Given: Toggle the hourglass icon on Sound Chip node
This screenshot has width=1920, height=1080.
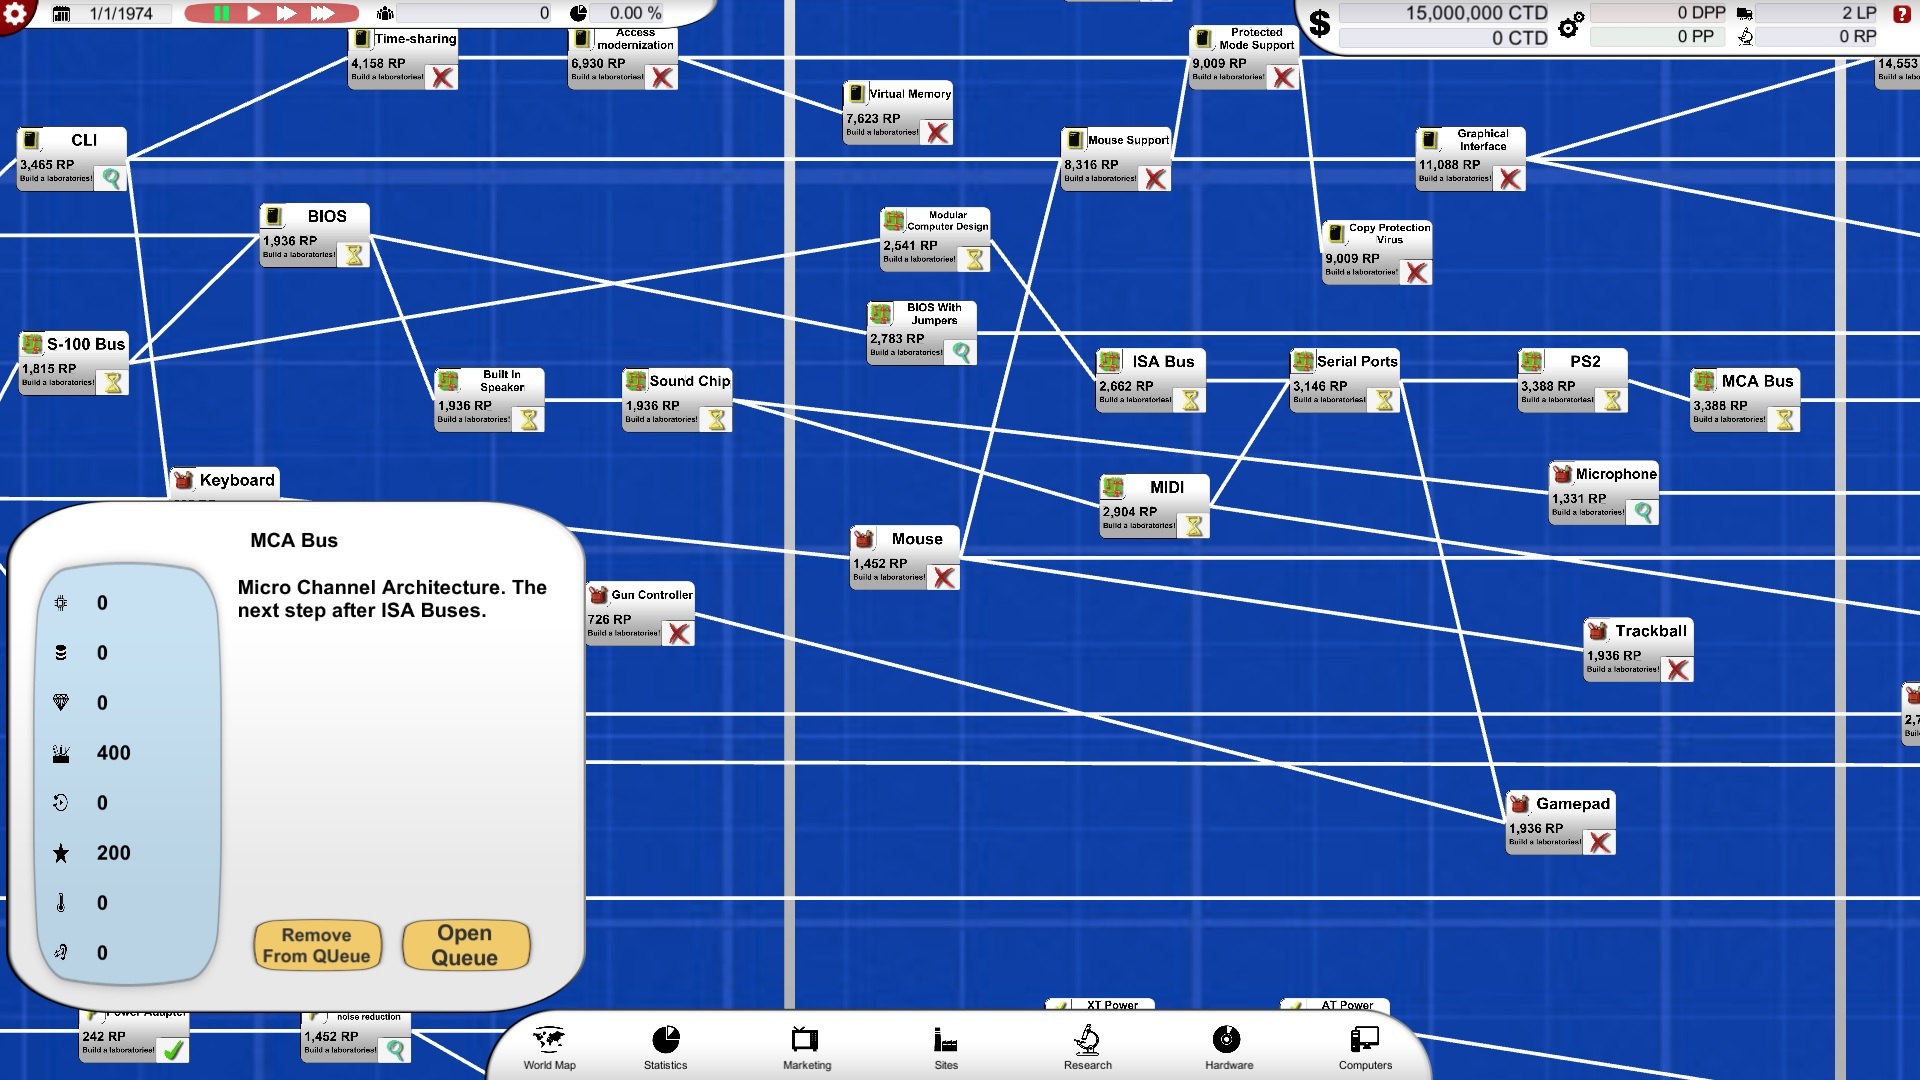Looking at the screenshot, I should click(x=717, y=420).
